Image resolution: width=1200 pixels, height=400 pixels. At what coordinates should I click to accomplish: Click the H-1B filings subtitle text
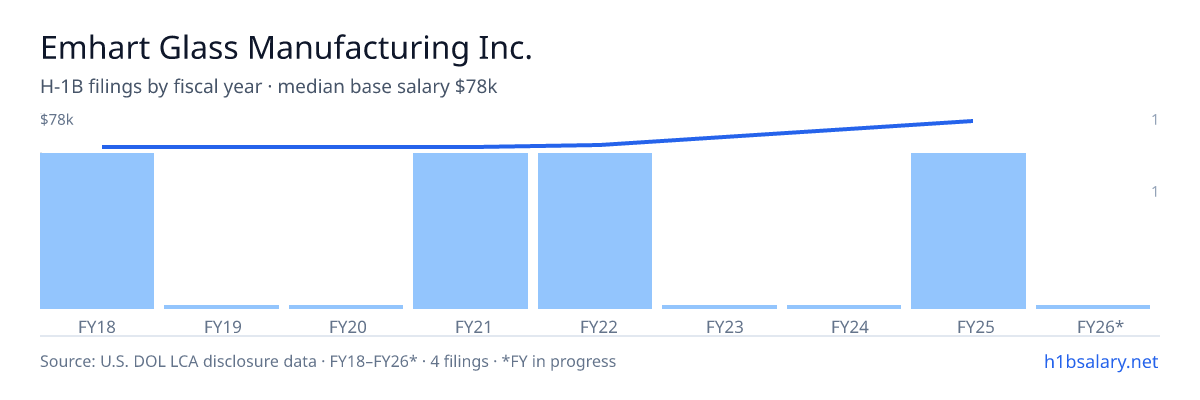[269, 87]
